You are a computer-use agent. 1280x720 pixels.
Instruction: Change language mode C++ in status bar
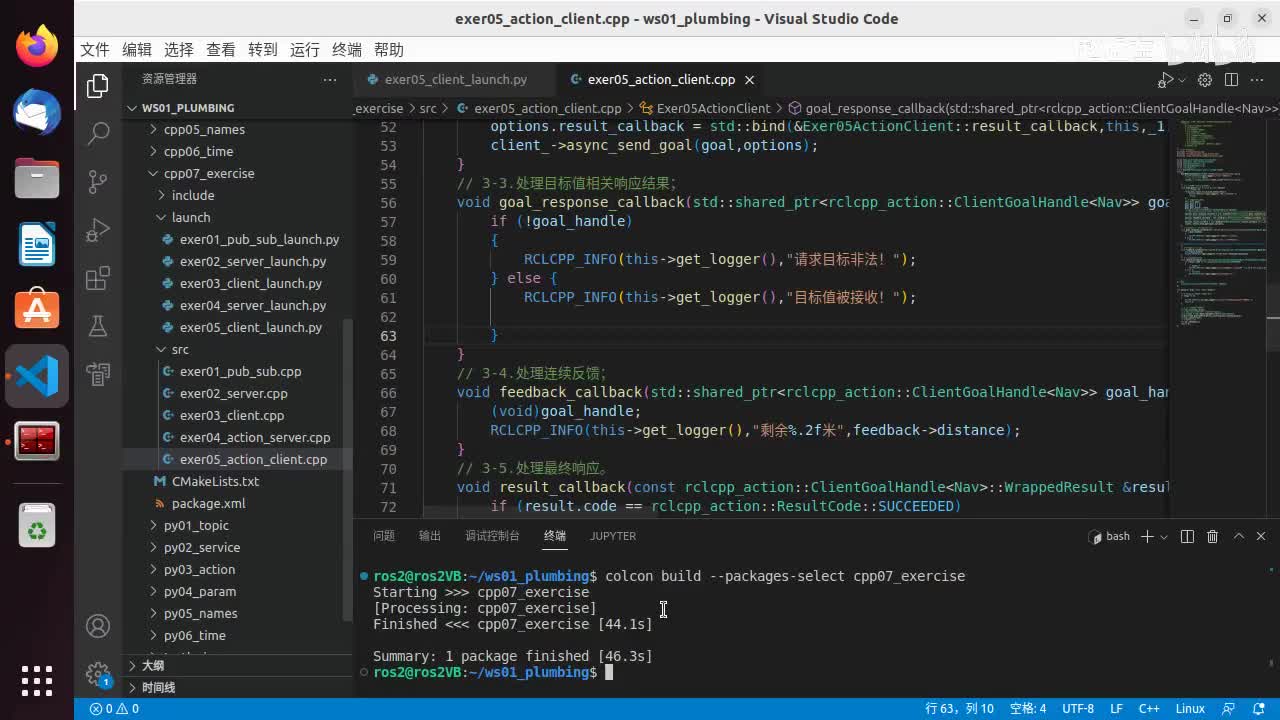[1149, 709]
